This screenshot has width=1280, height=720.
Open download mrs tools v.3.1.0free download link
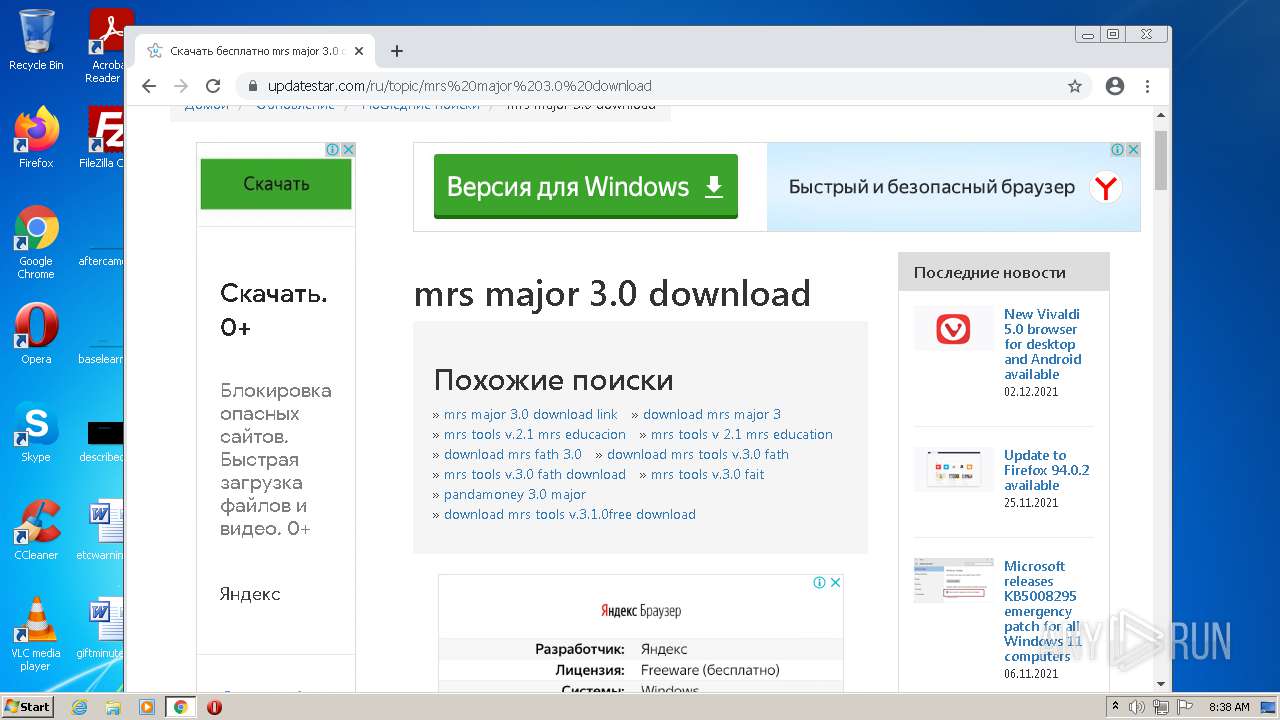[569, 514]
